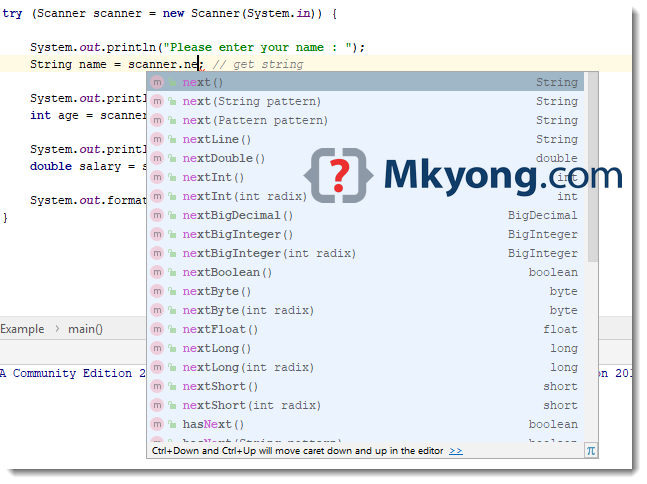Click the pi icon in popup footer

point(591,451)
